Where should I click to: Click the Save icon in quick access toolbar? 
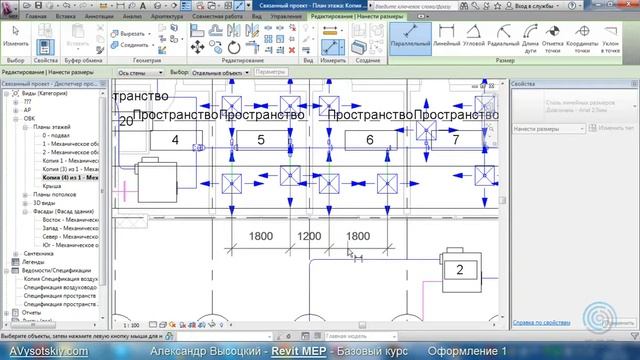38,6
